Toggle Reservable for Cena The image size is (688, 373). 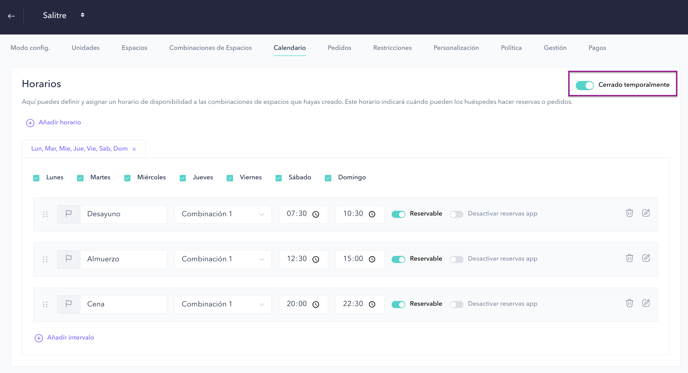click(398, 305)
